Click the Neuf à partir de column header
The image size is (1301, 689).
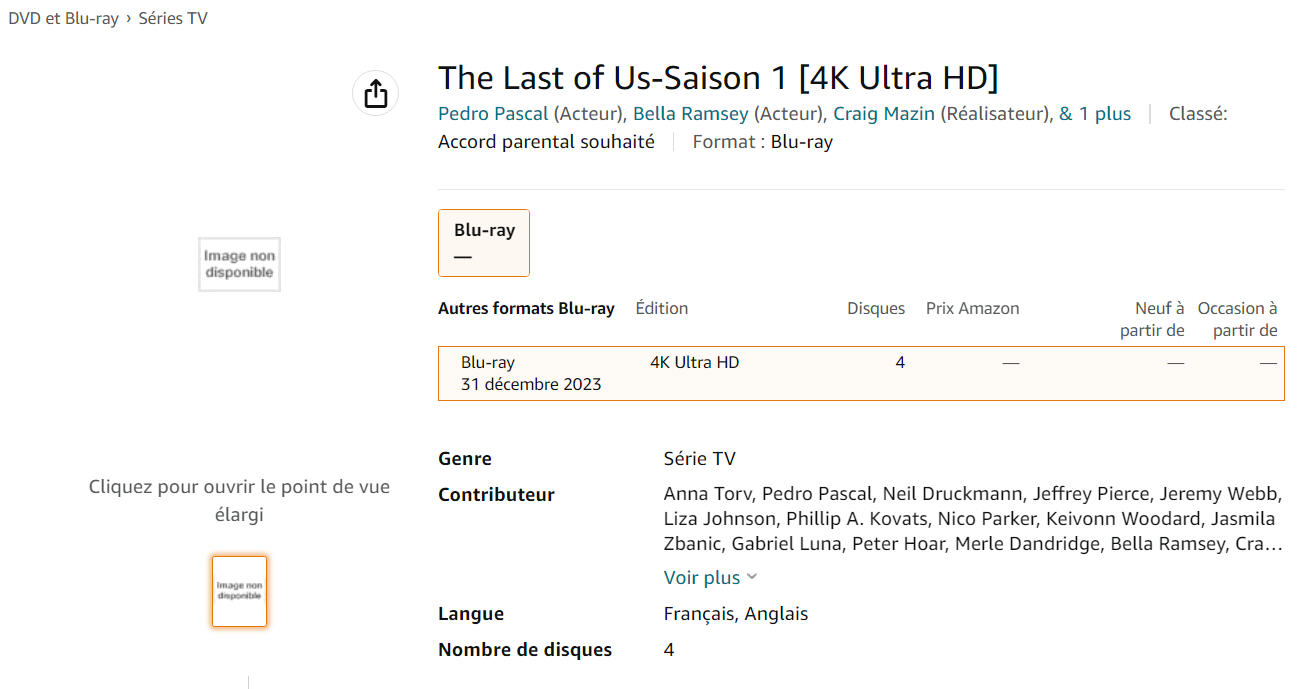pyautogui.click(x=1153, y=319)
